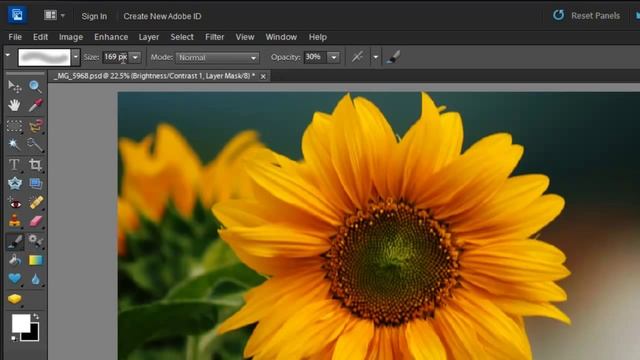This screenshot has width=640, height=360.
Task: Swap foreground and background colors
Action: (36, 316)
